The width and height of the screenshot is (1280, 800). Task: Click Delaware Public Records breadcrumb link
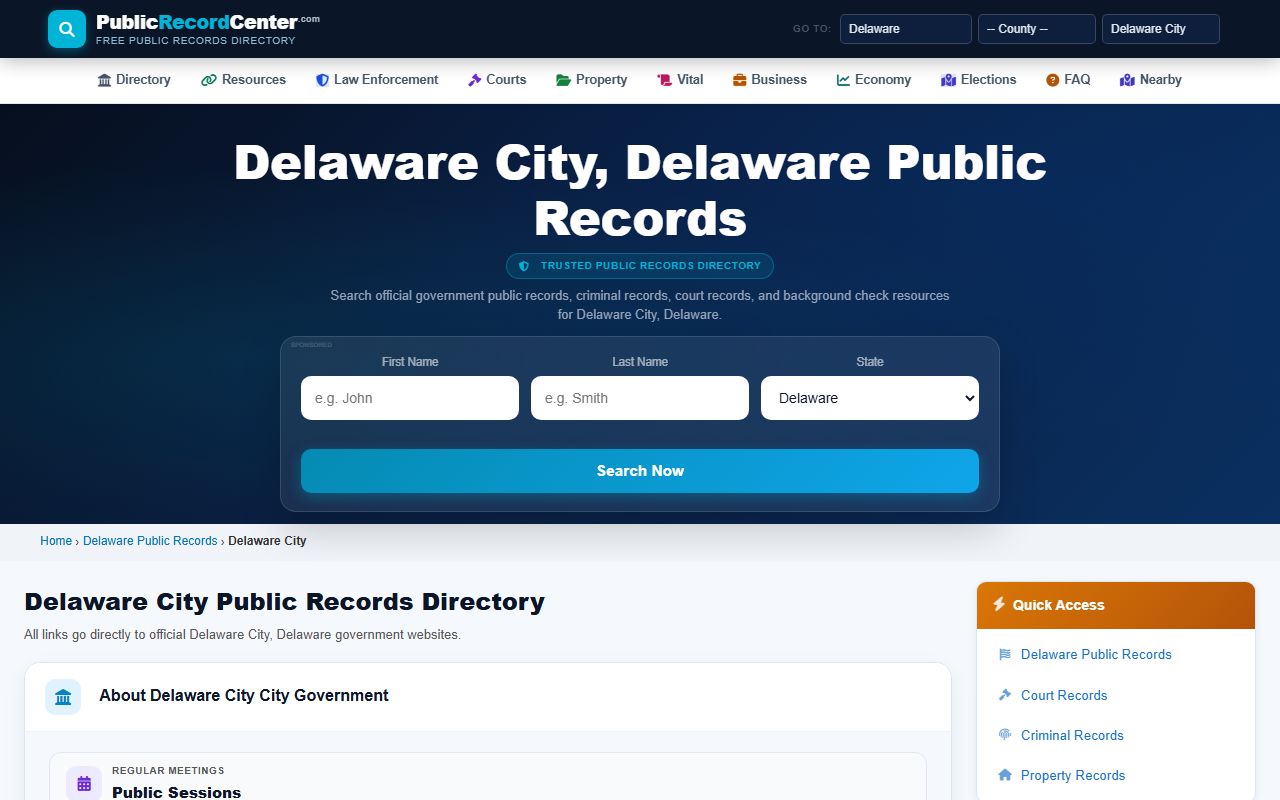tap(150, 541)
